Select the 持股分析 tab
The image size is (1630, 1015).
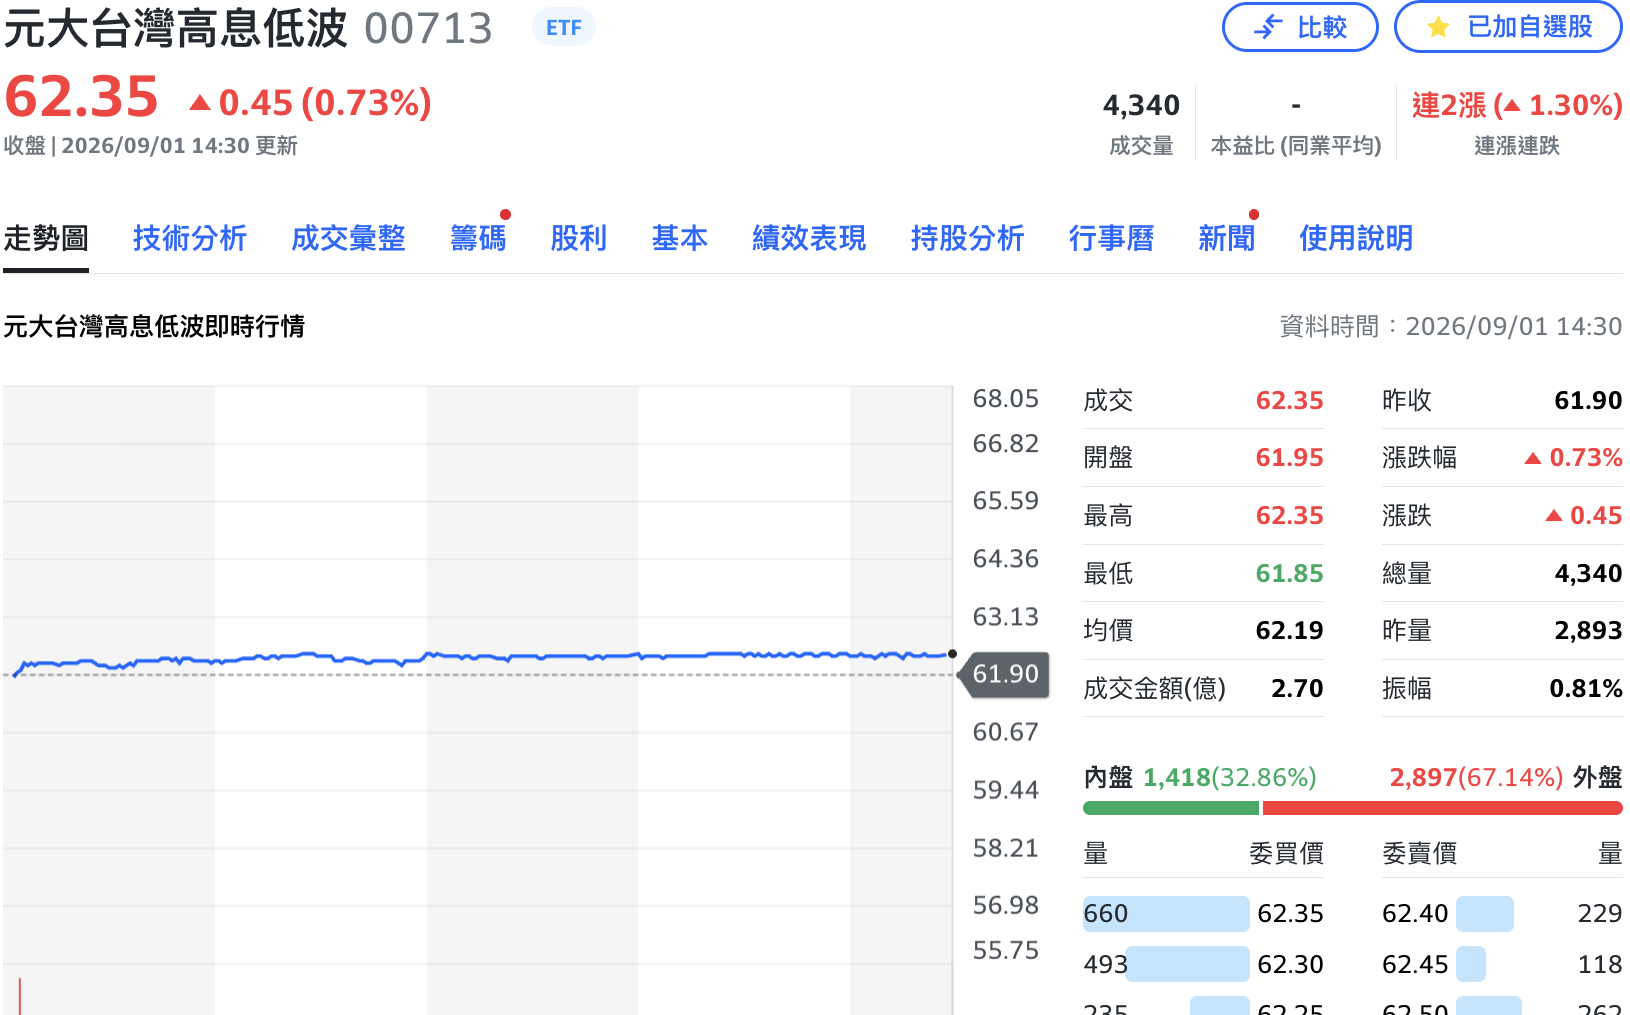point(967,238)
